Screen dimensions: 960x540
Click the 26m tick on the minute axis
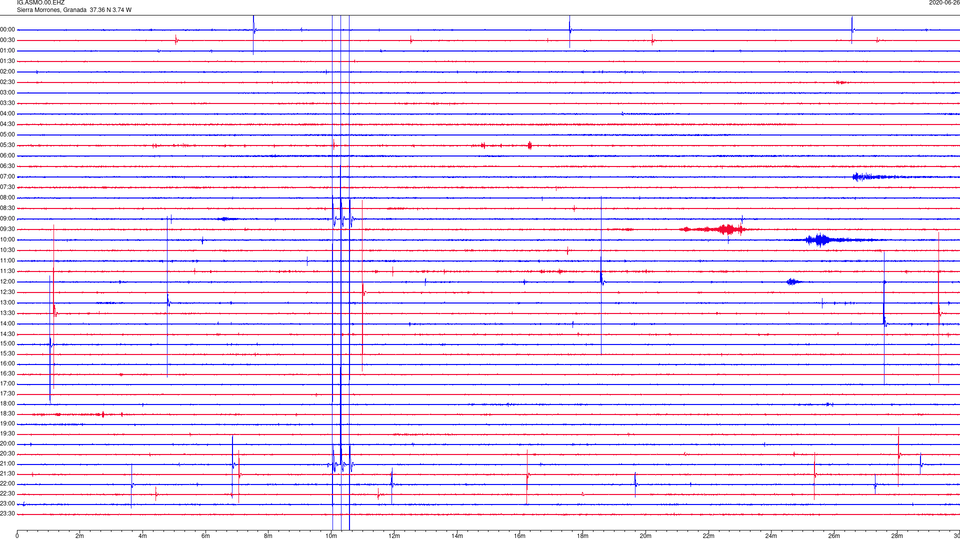point(834,536)
